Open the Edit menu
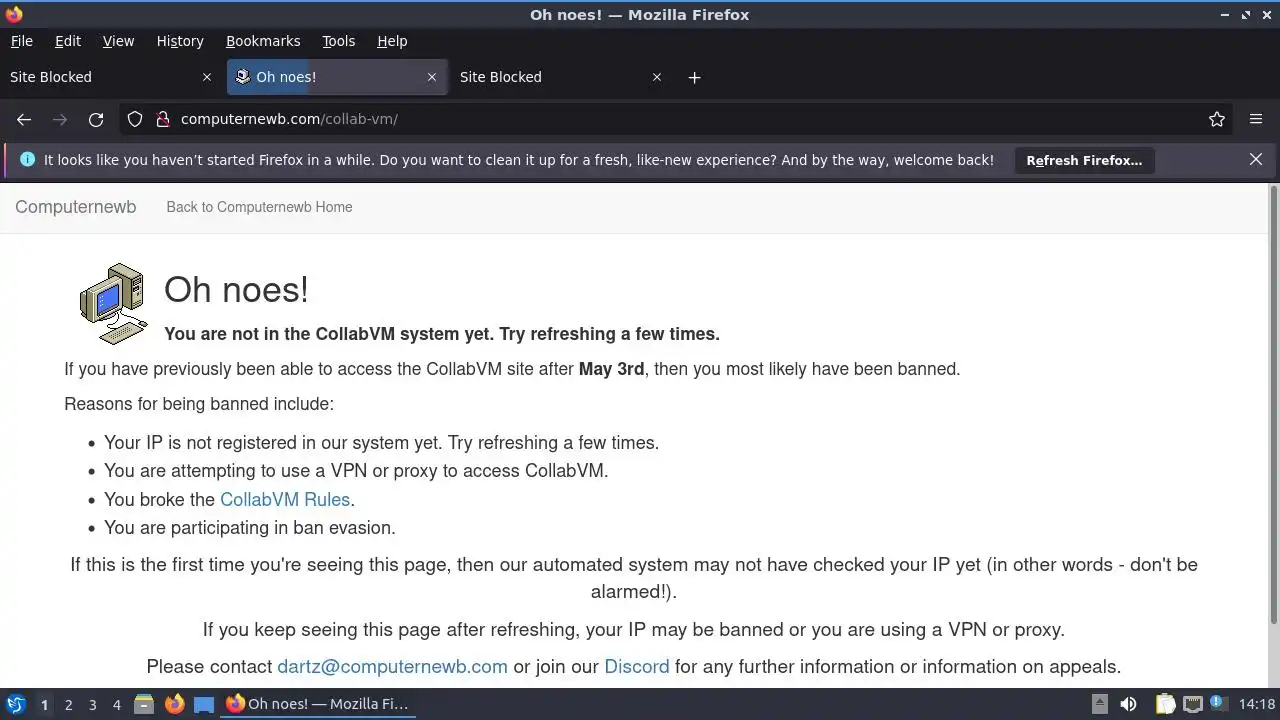 [68, 41]
